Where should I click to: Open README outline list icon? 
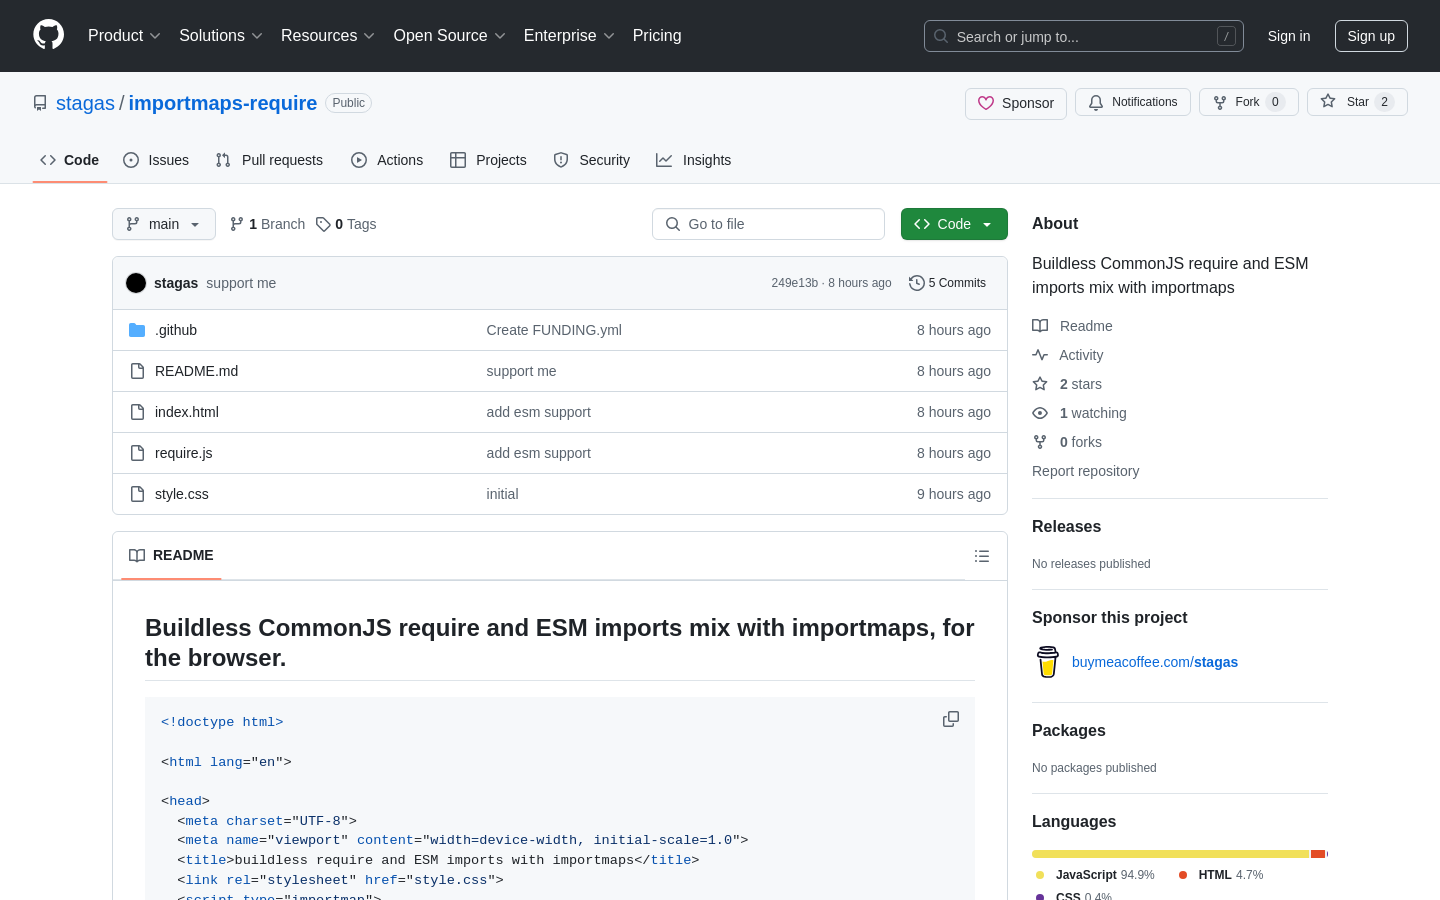(x=982, y=556)
